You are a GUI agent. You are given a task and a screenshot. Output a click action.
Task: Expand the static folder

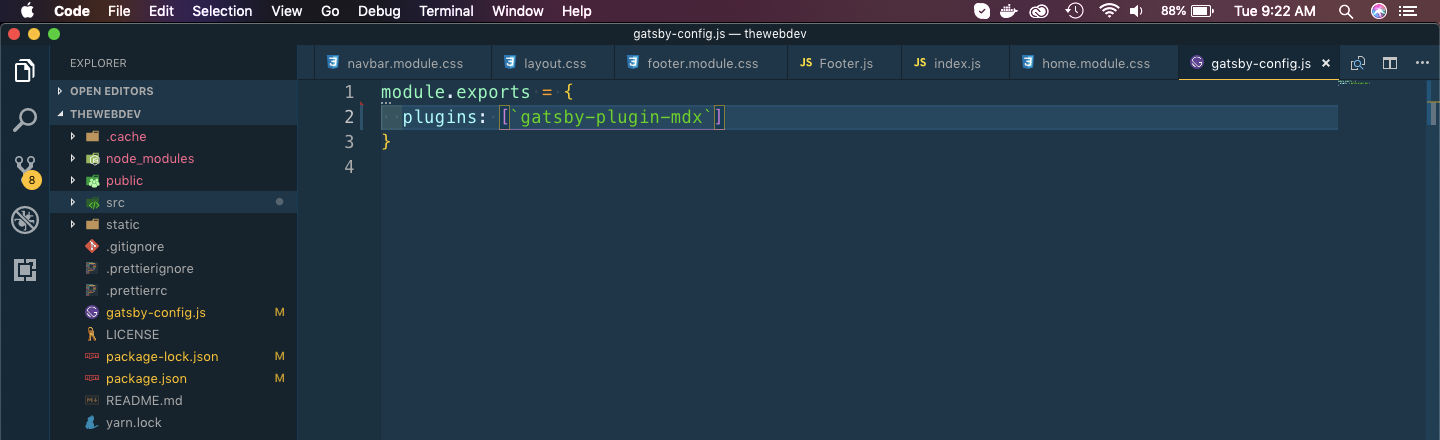73,224
